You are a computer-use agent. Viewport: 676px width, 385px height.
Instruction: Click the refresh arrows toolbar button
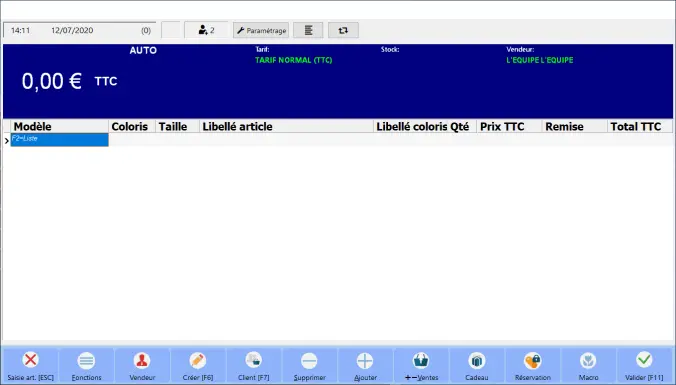(x=343, y=30)
